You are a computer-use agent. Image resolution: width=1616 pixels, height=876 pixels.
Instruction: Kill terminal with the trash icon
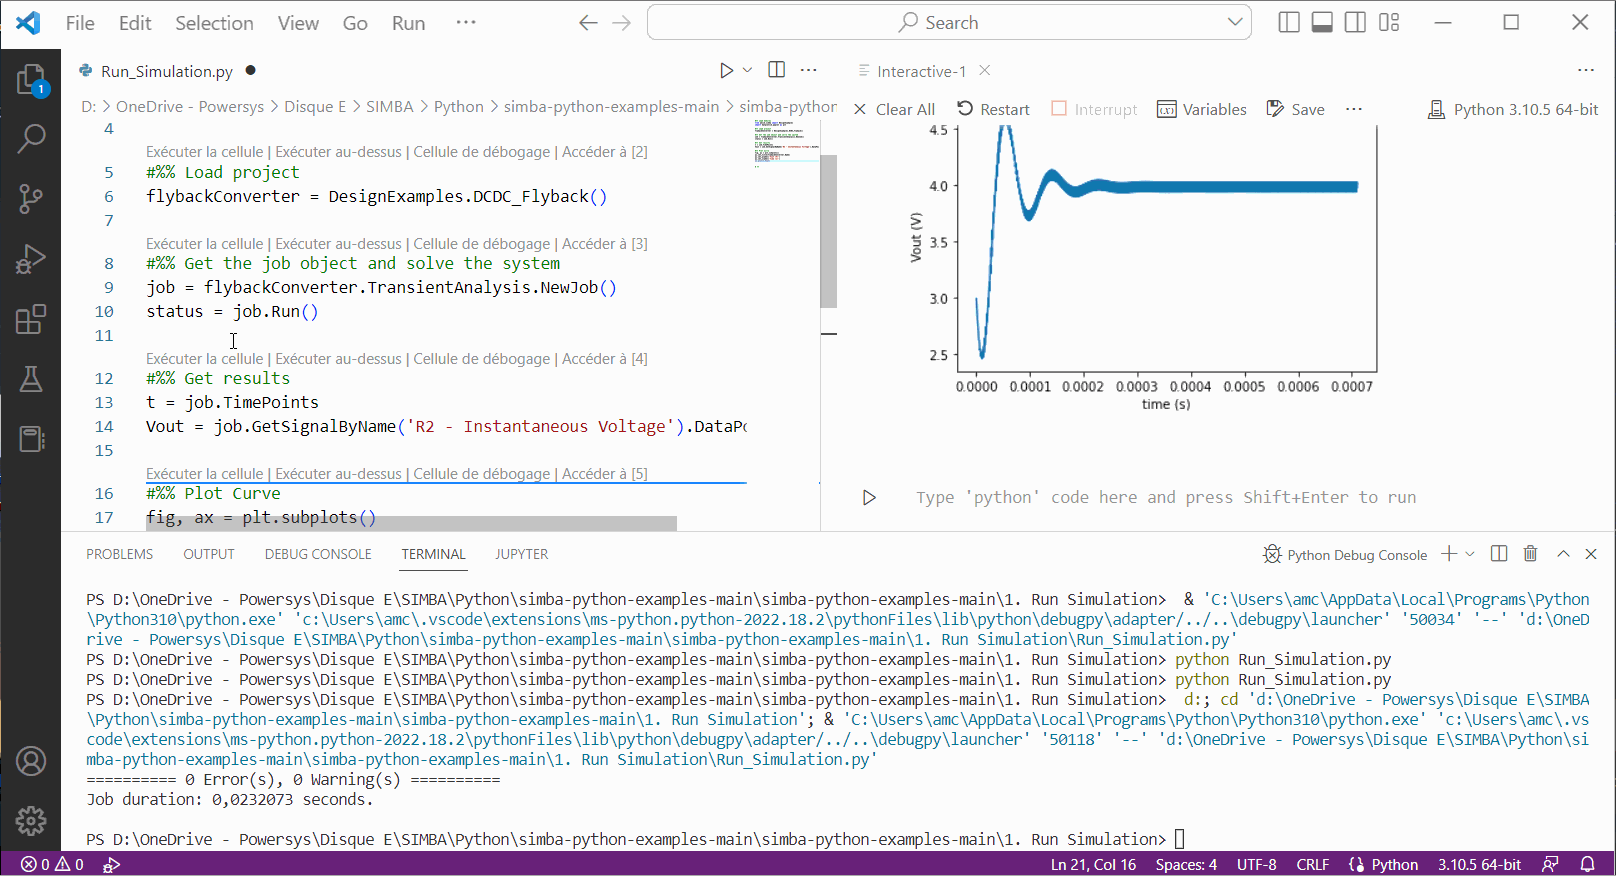pos(1530,554)
